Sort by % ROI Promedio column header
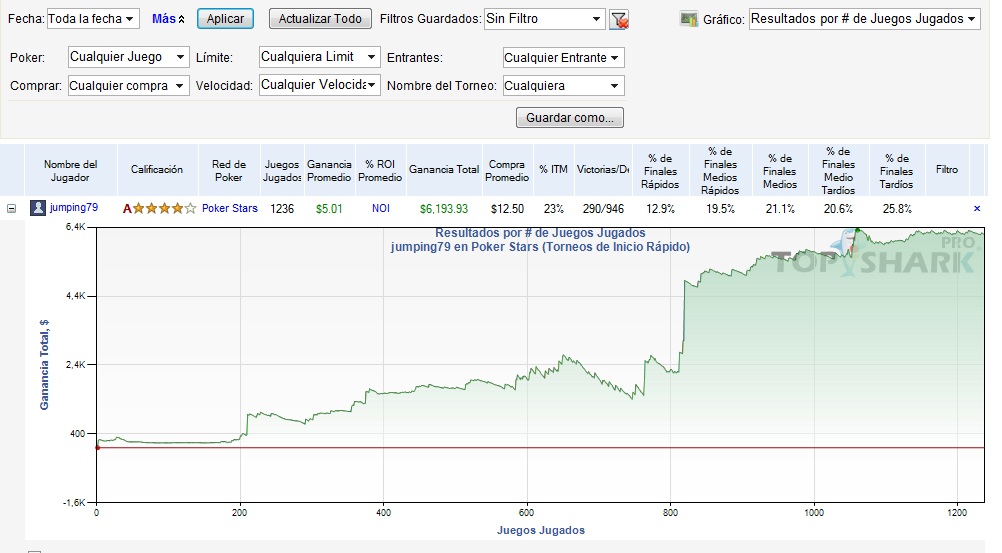Viewport: 1002px width, 553px height. click(x=380, y=171)
